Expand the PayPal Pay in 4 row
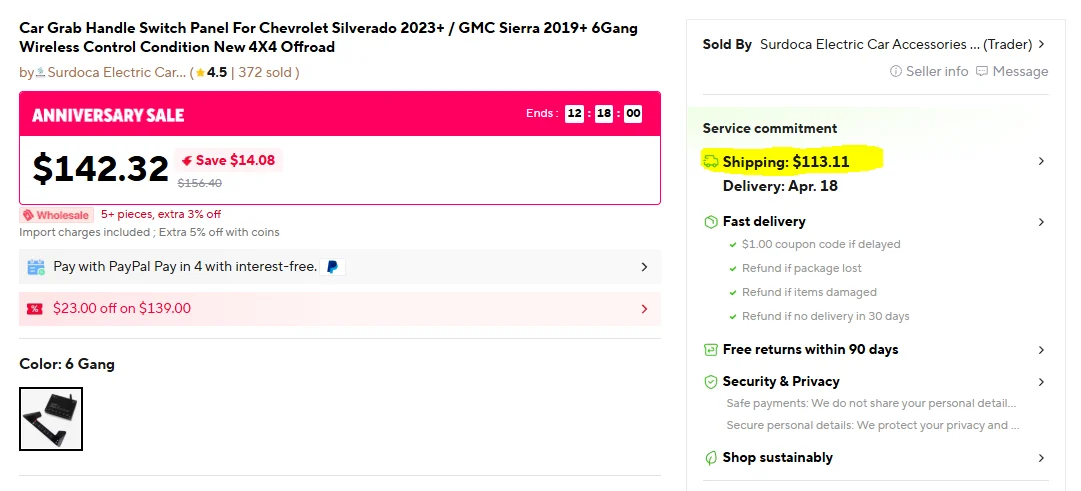 pyautogui.click(x=644, y=267)
